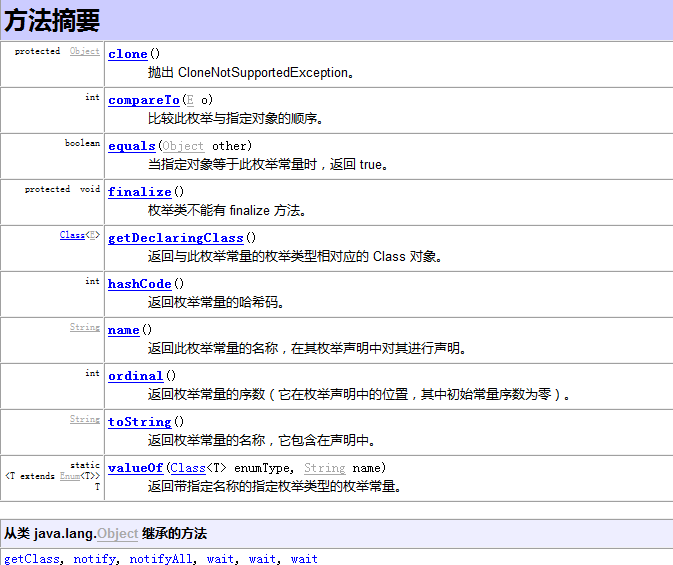Click 'int' return type in hashCode row
The width and height of the screenshot is (673, 565).
click(92, 281)
